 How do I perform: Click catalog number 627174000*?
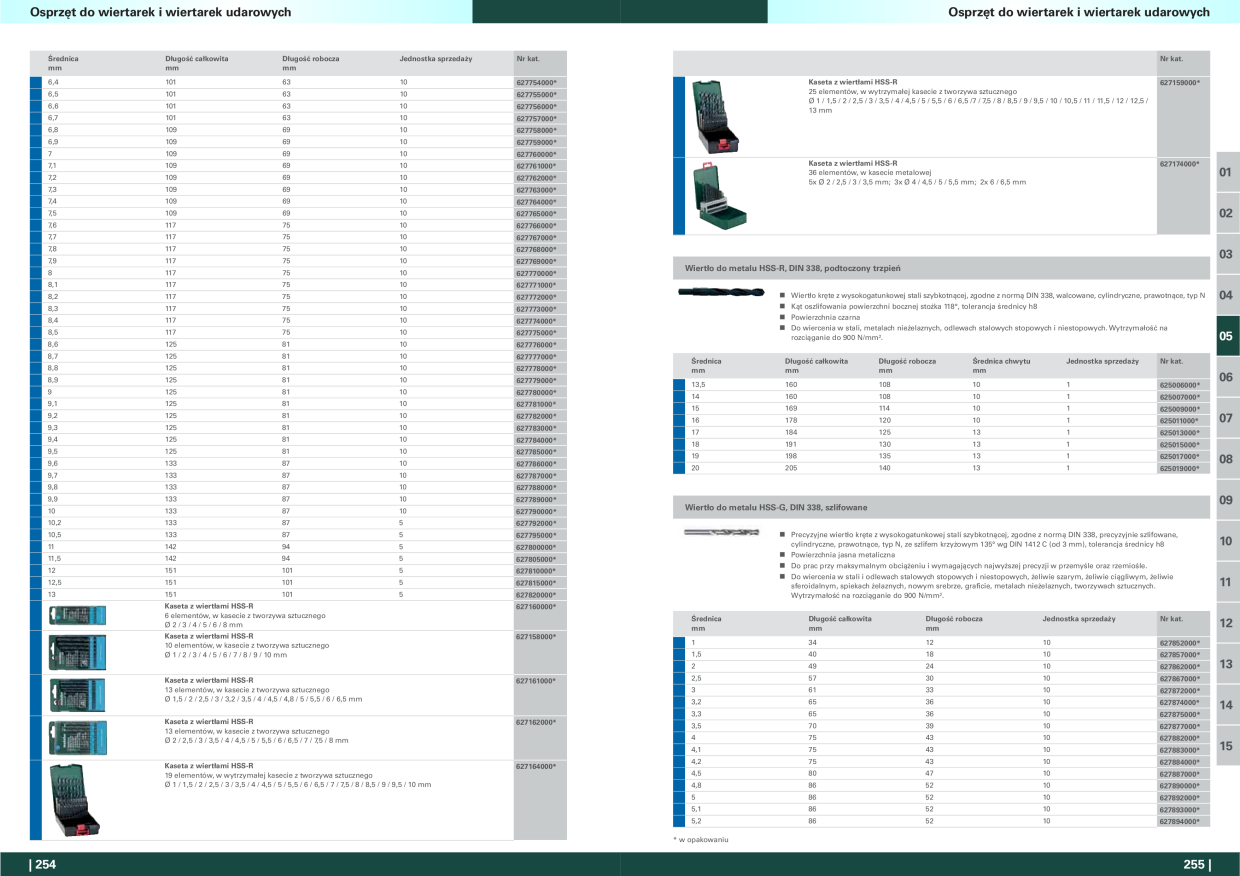coord(1179,163)
